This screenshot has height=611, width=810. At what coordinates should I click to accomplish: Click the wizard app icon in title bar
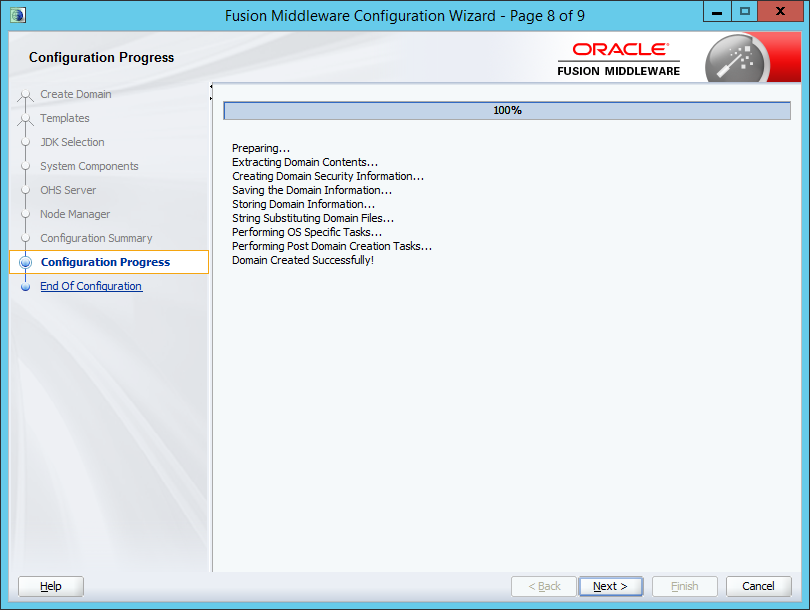[17, 14]
